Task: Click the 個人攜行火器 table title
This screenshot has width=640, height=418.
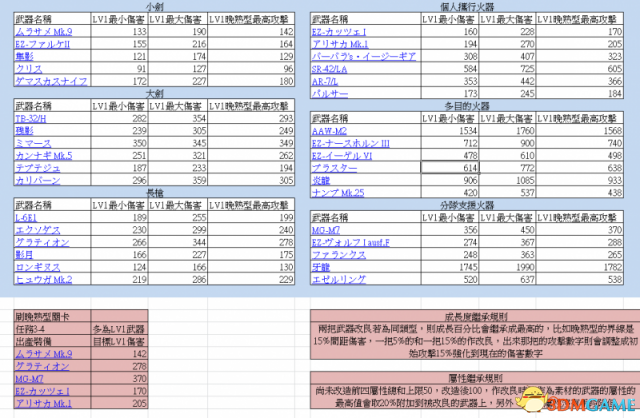Action: [x=467, y=7]
